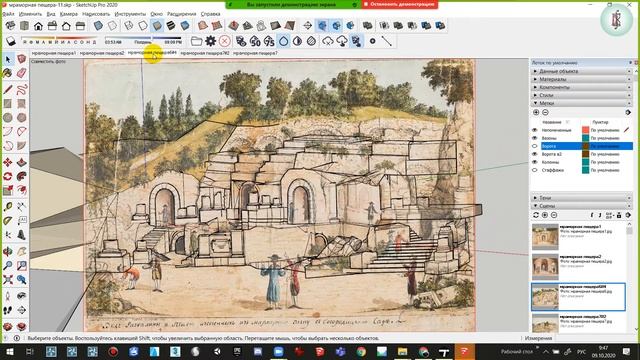Expand the Стили panel

pos(581,95)
